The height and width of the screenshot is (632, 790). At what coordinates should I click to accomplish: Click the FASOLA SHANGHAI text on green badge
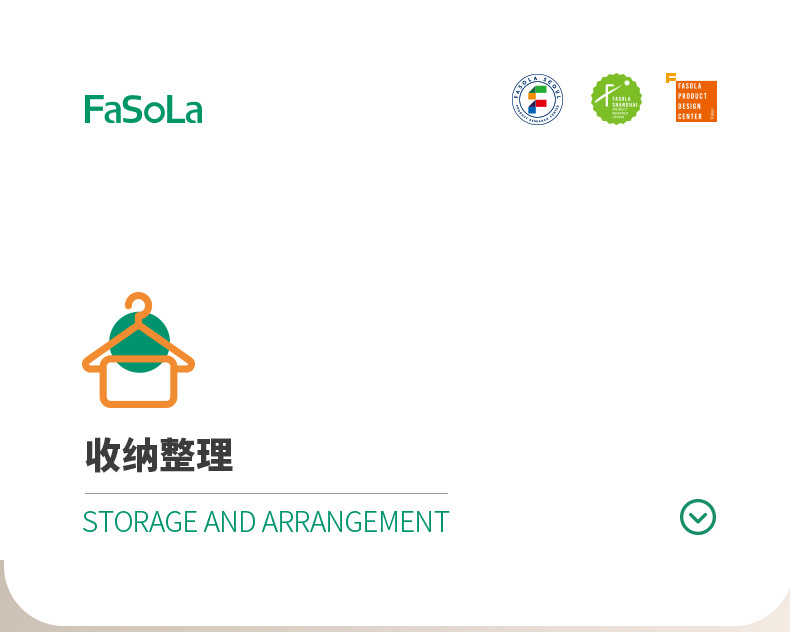point(625,102)
